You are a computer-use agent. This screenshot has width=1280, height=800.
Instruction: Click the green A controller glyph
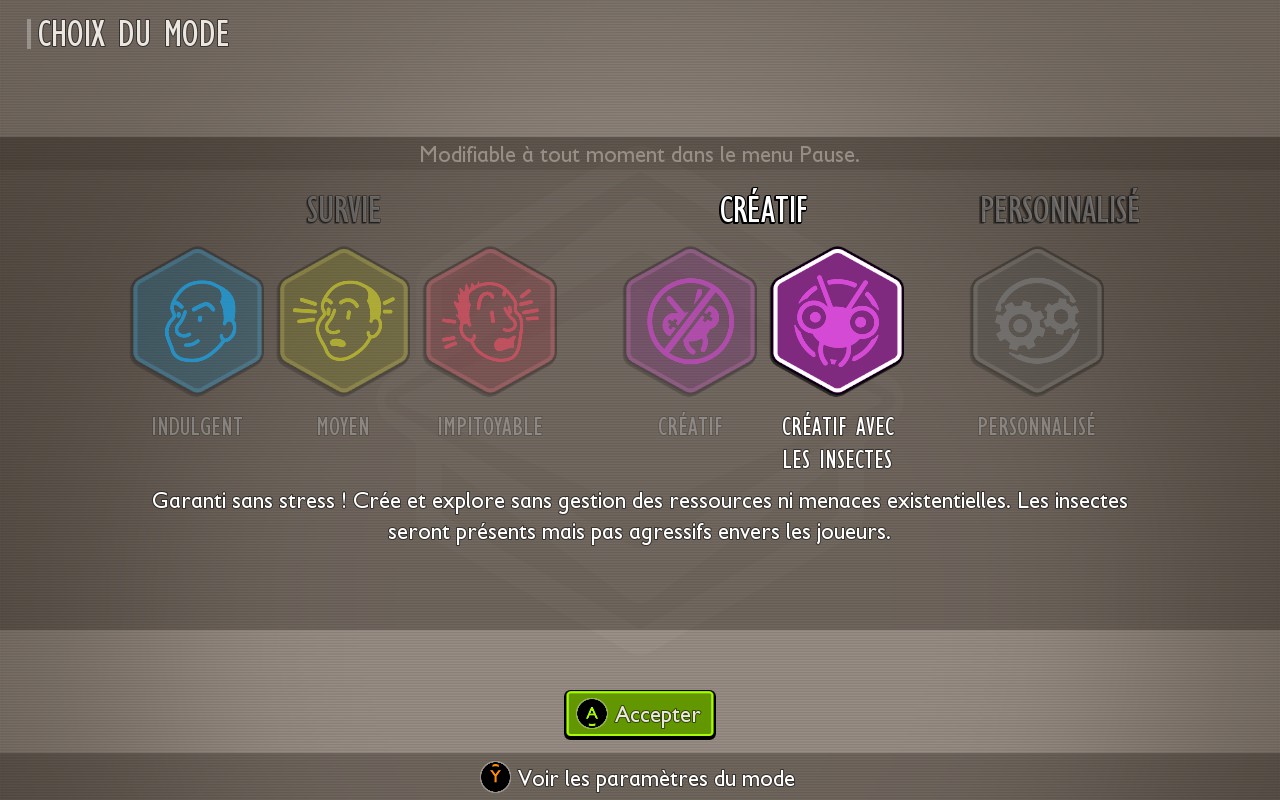tap(592, 714)
